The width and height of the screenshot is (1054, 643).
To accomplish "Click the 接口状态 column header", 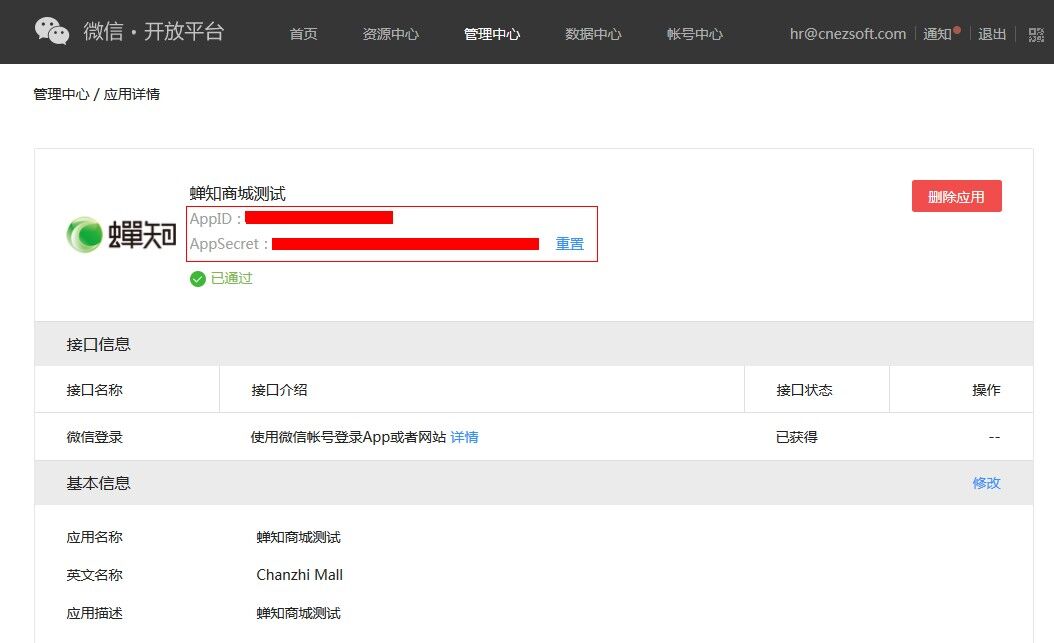I will (804, 390).
